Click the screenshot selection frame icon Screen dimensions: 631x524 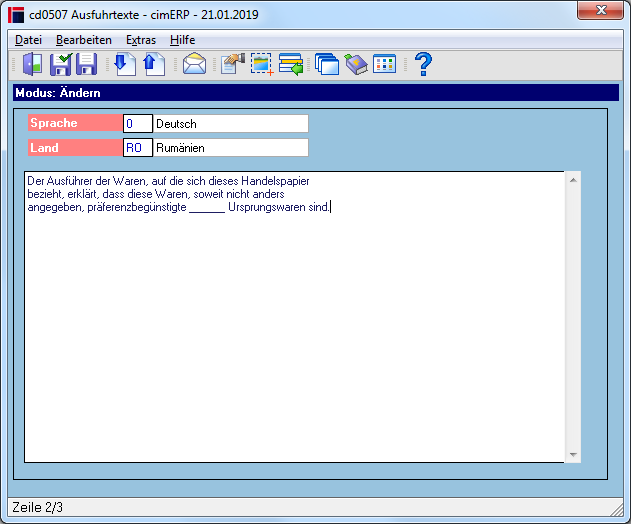(262, 64)
